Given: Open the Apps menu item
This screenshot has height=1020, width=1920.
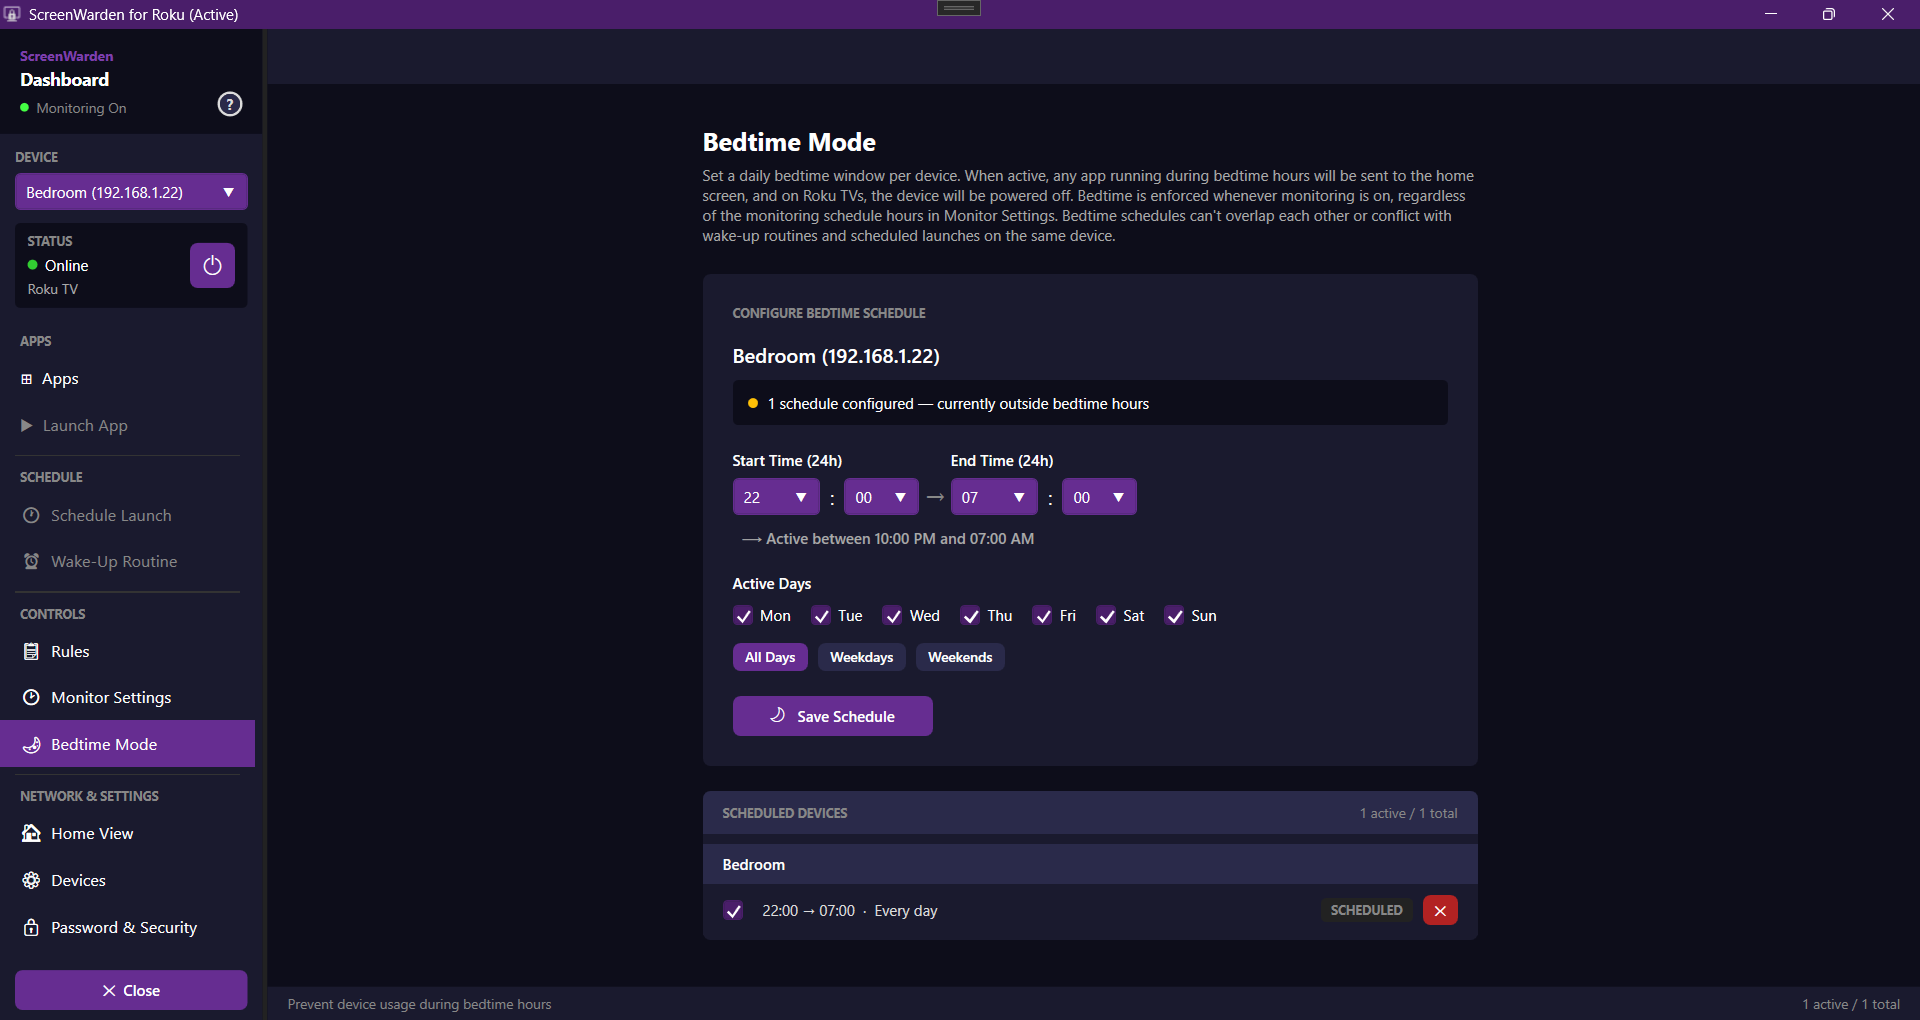Looking at the screenshot, I should (x=128, y=379).
